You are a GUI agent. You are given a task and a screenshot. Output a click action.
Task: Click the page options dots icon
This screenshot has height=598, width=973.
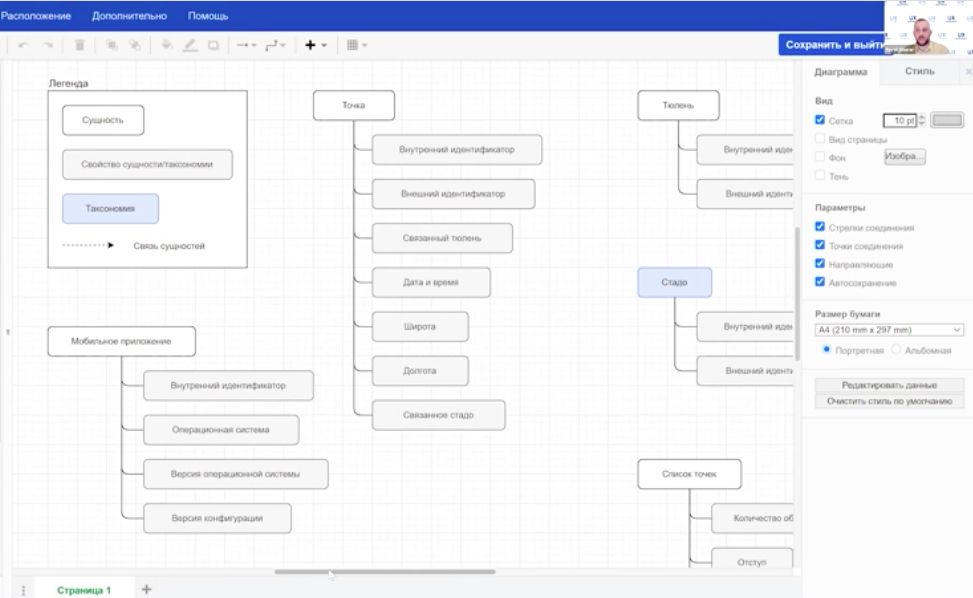(x=24, y=590)
